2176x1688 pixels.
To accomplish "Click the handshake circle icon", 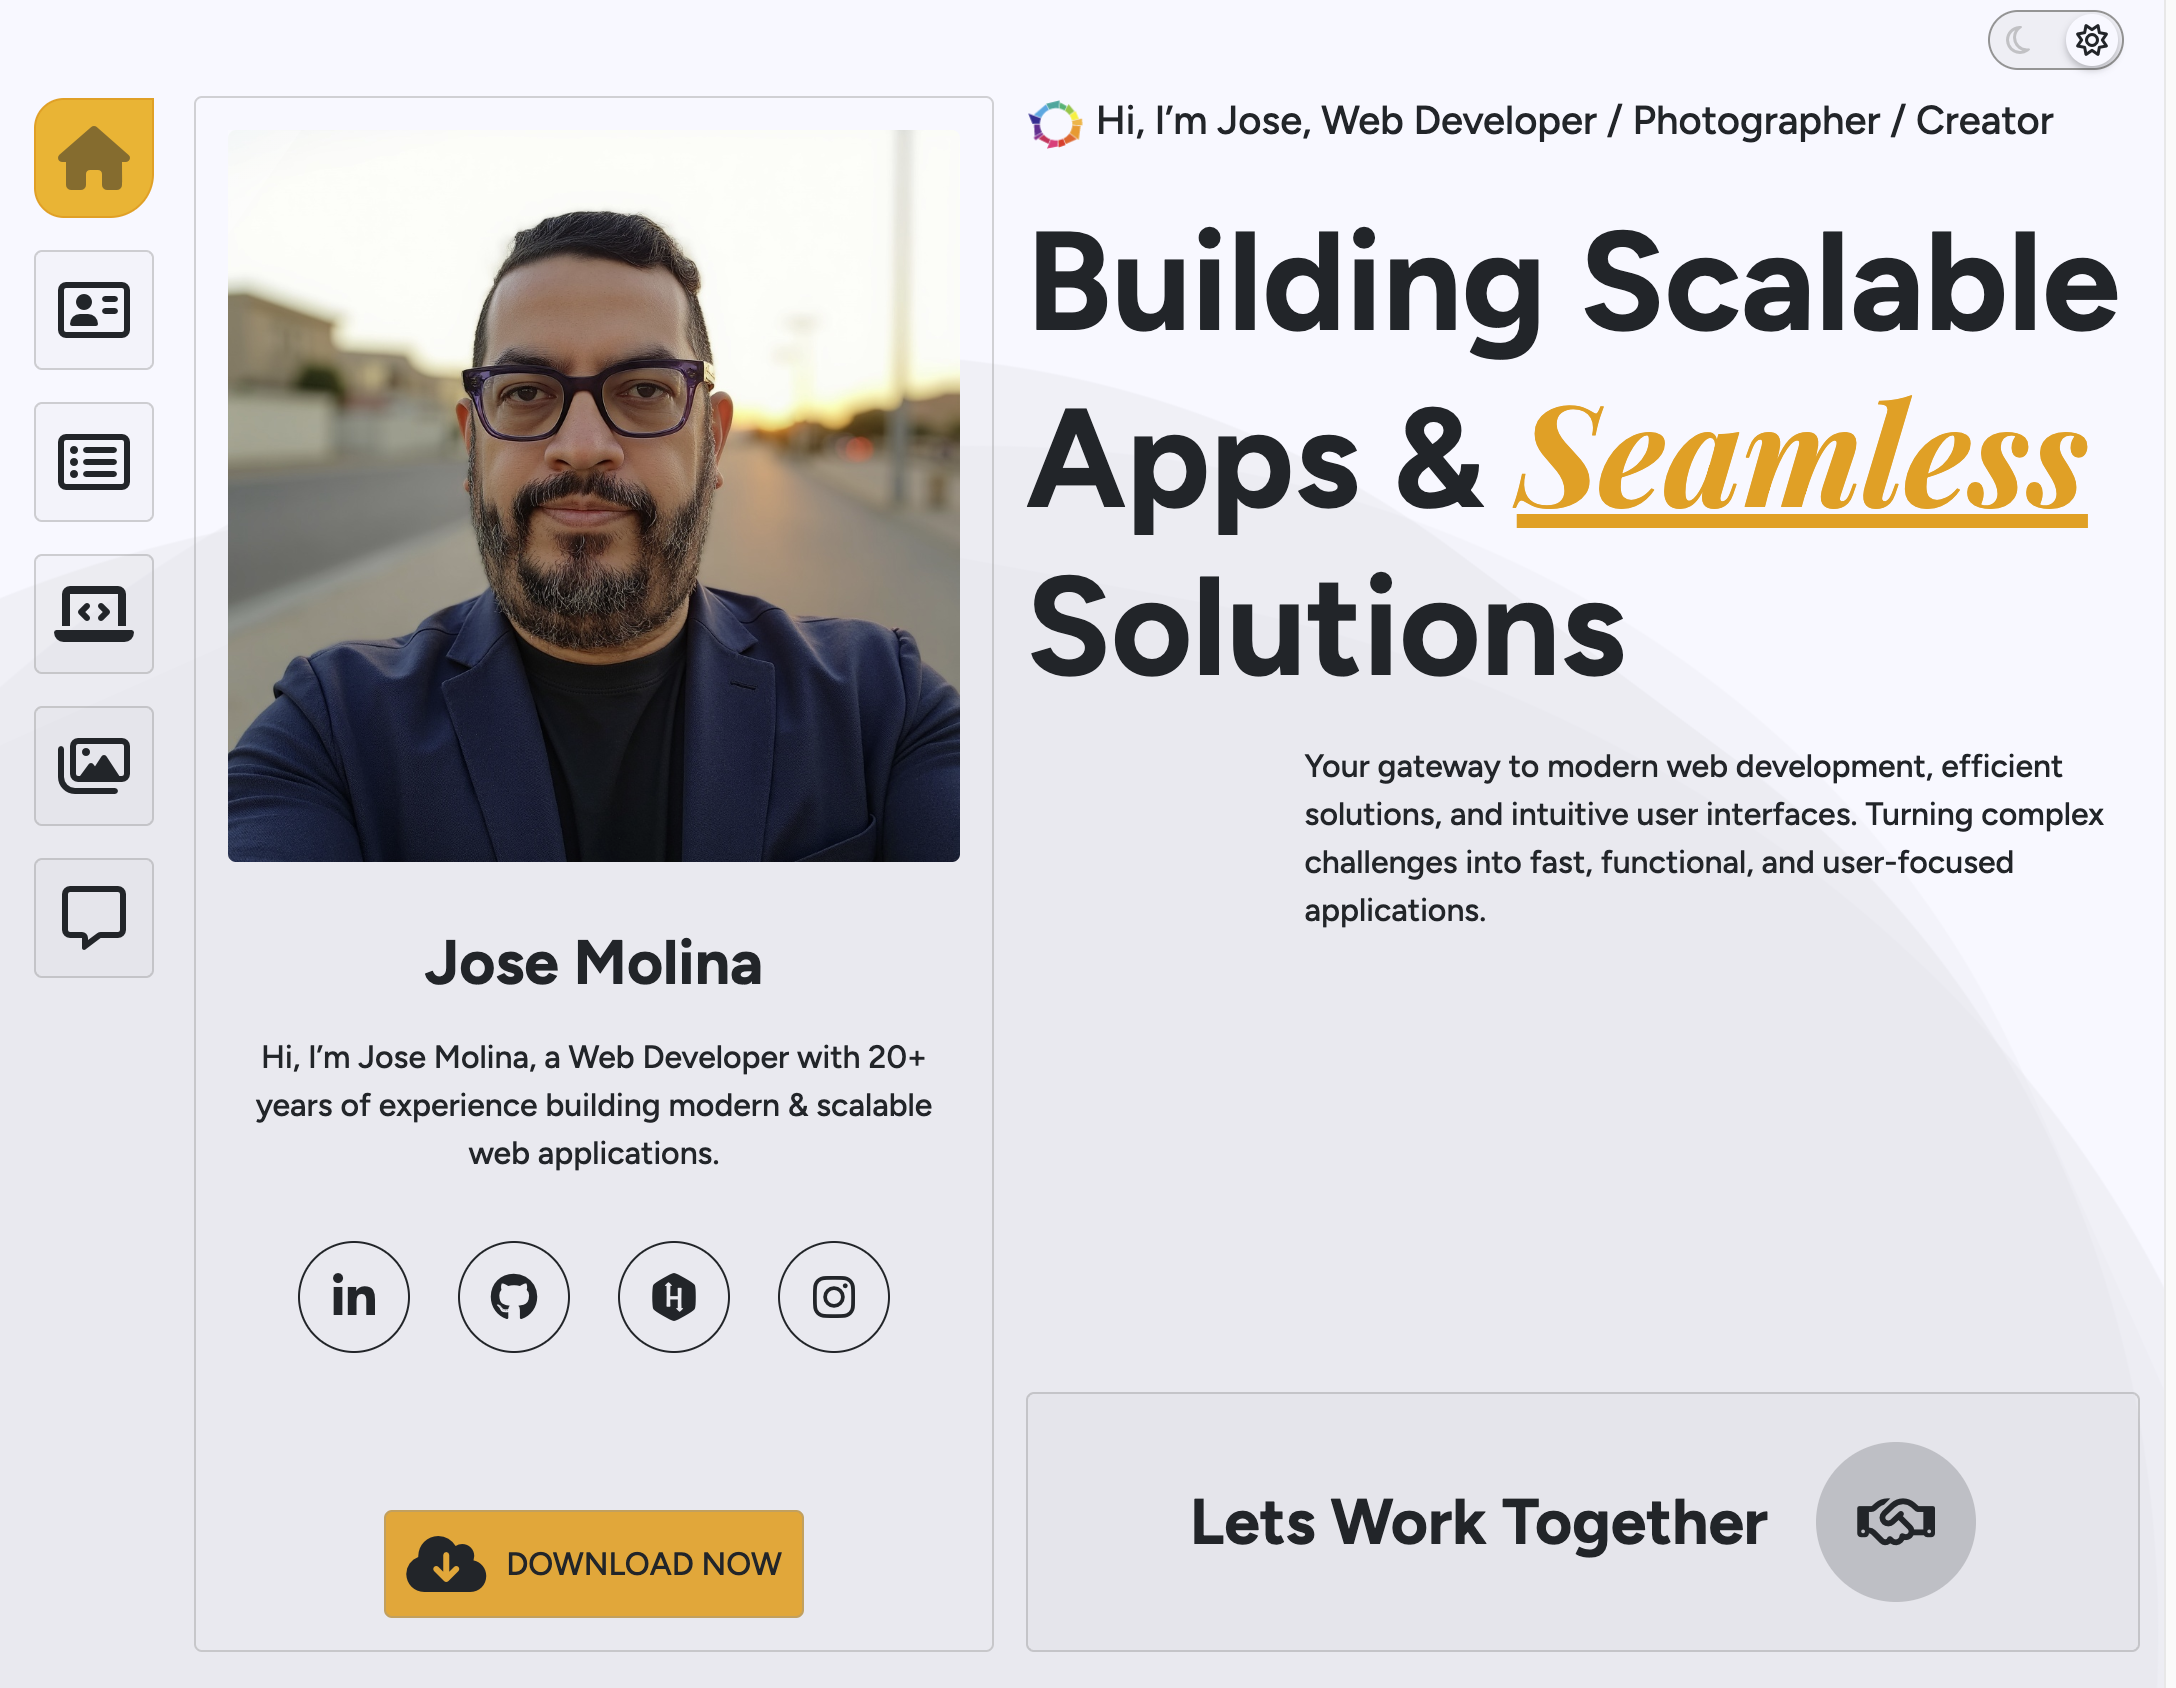I will [x=1896, y=1522].
